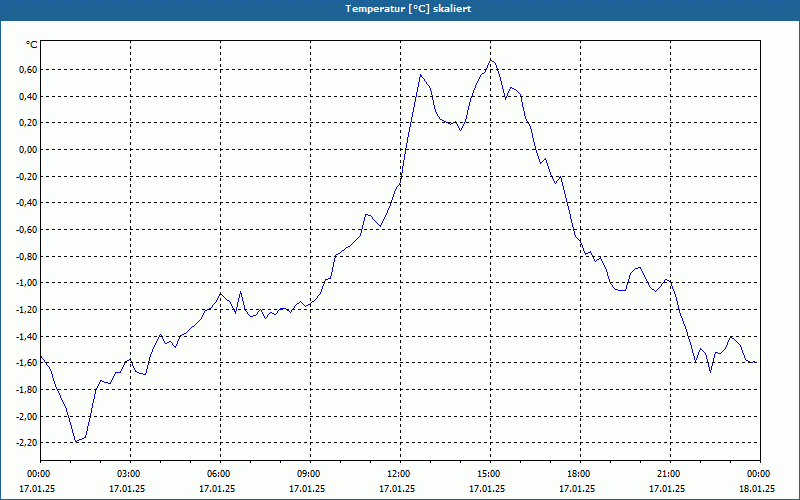
Task: Select the -1,20 axis value
Action: coord(27,310)
